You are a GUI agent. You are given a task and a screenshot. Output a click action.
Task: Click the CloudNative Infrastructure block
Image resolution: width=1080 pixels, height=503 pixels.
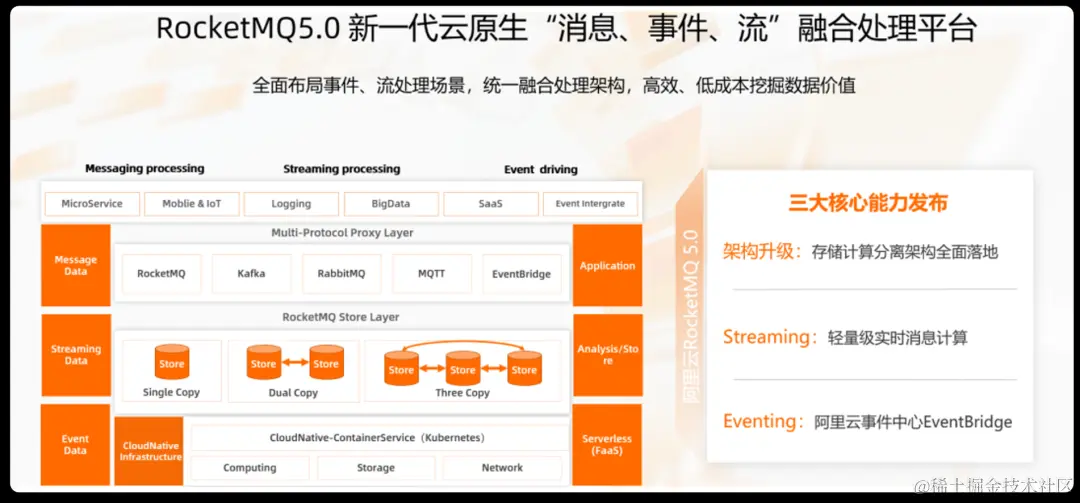click(149, 451)
